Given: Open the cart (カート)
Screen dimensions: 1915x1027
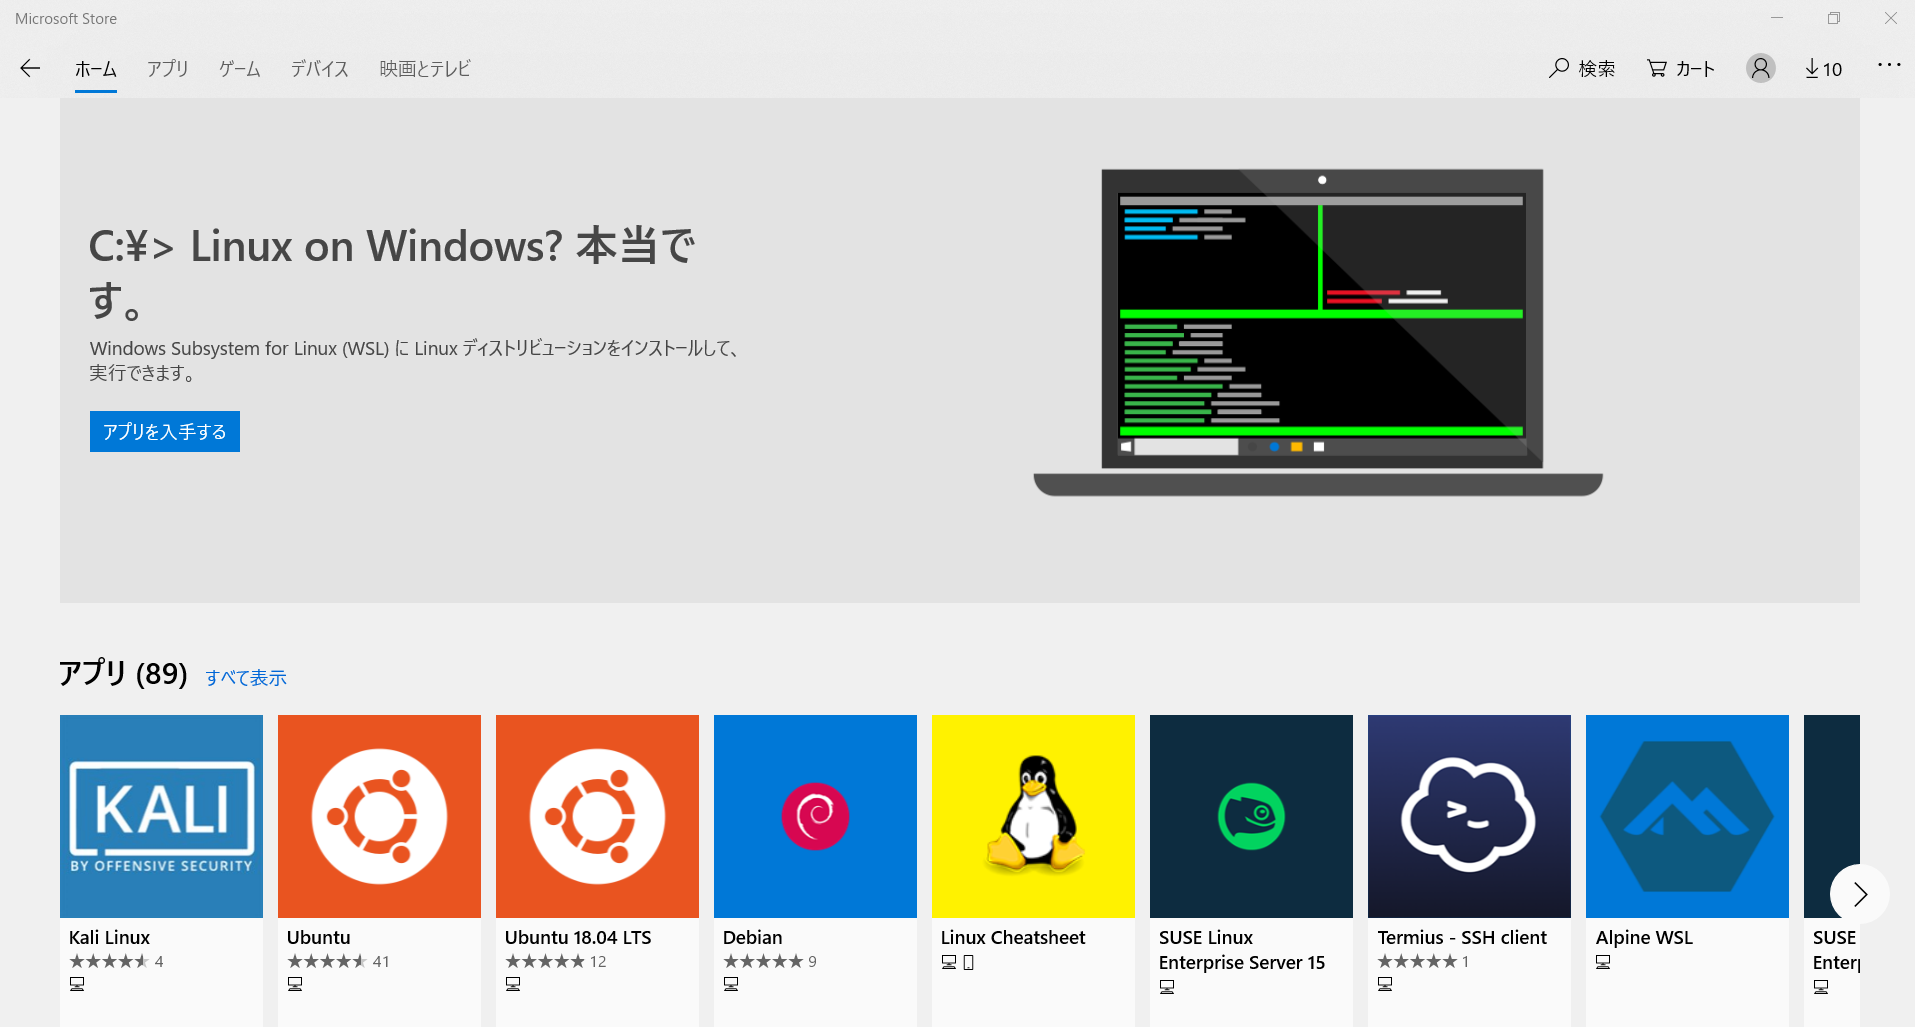Looking at the screenshot, I should click(1681, 68).
